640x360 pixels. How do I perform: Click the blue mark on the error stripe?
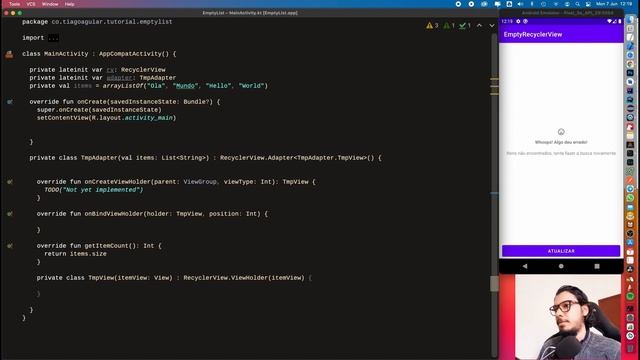494,194
